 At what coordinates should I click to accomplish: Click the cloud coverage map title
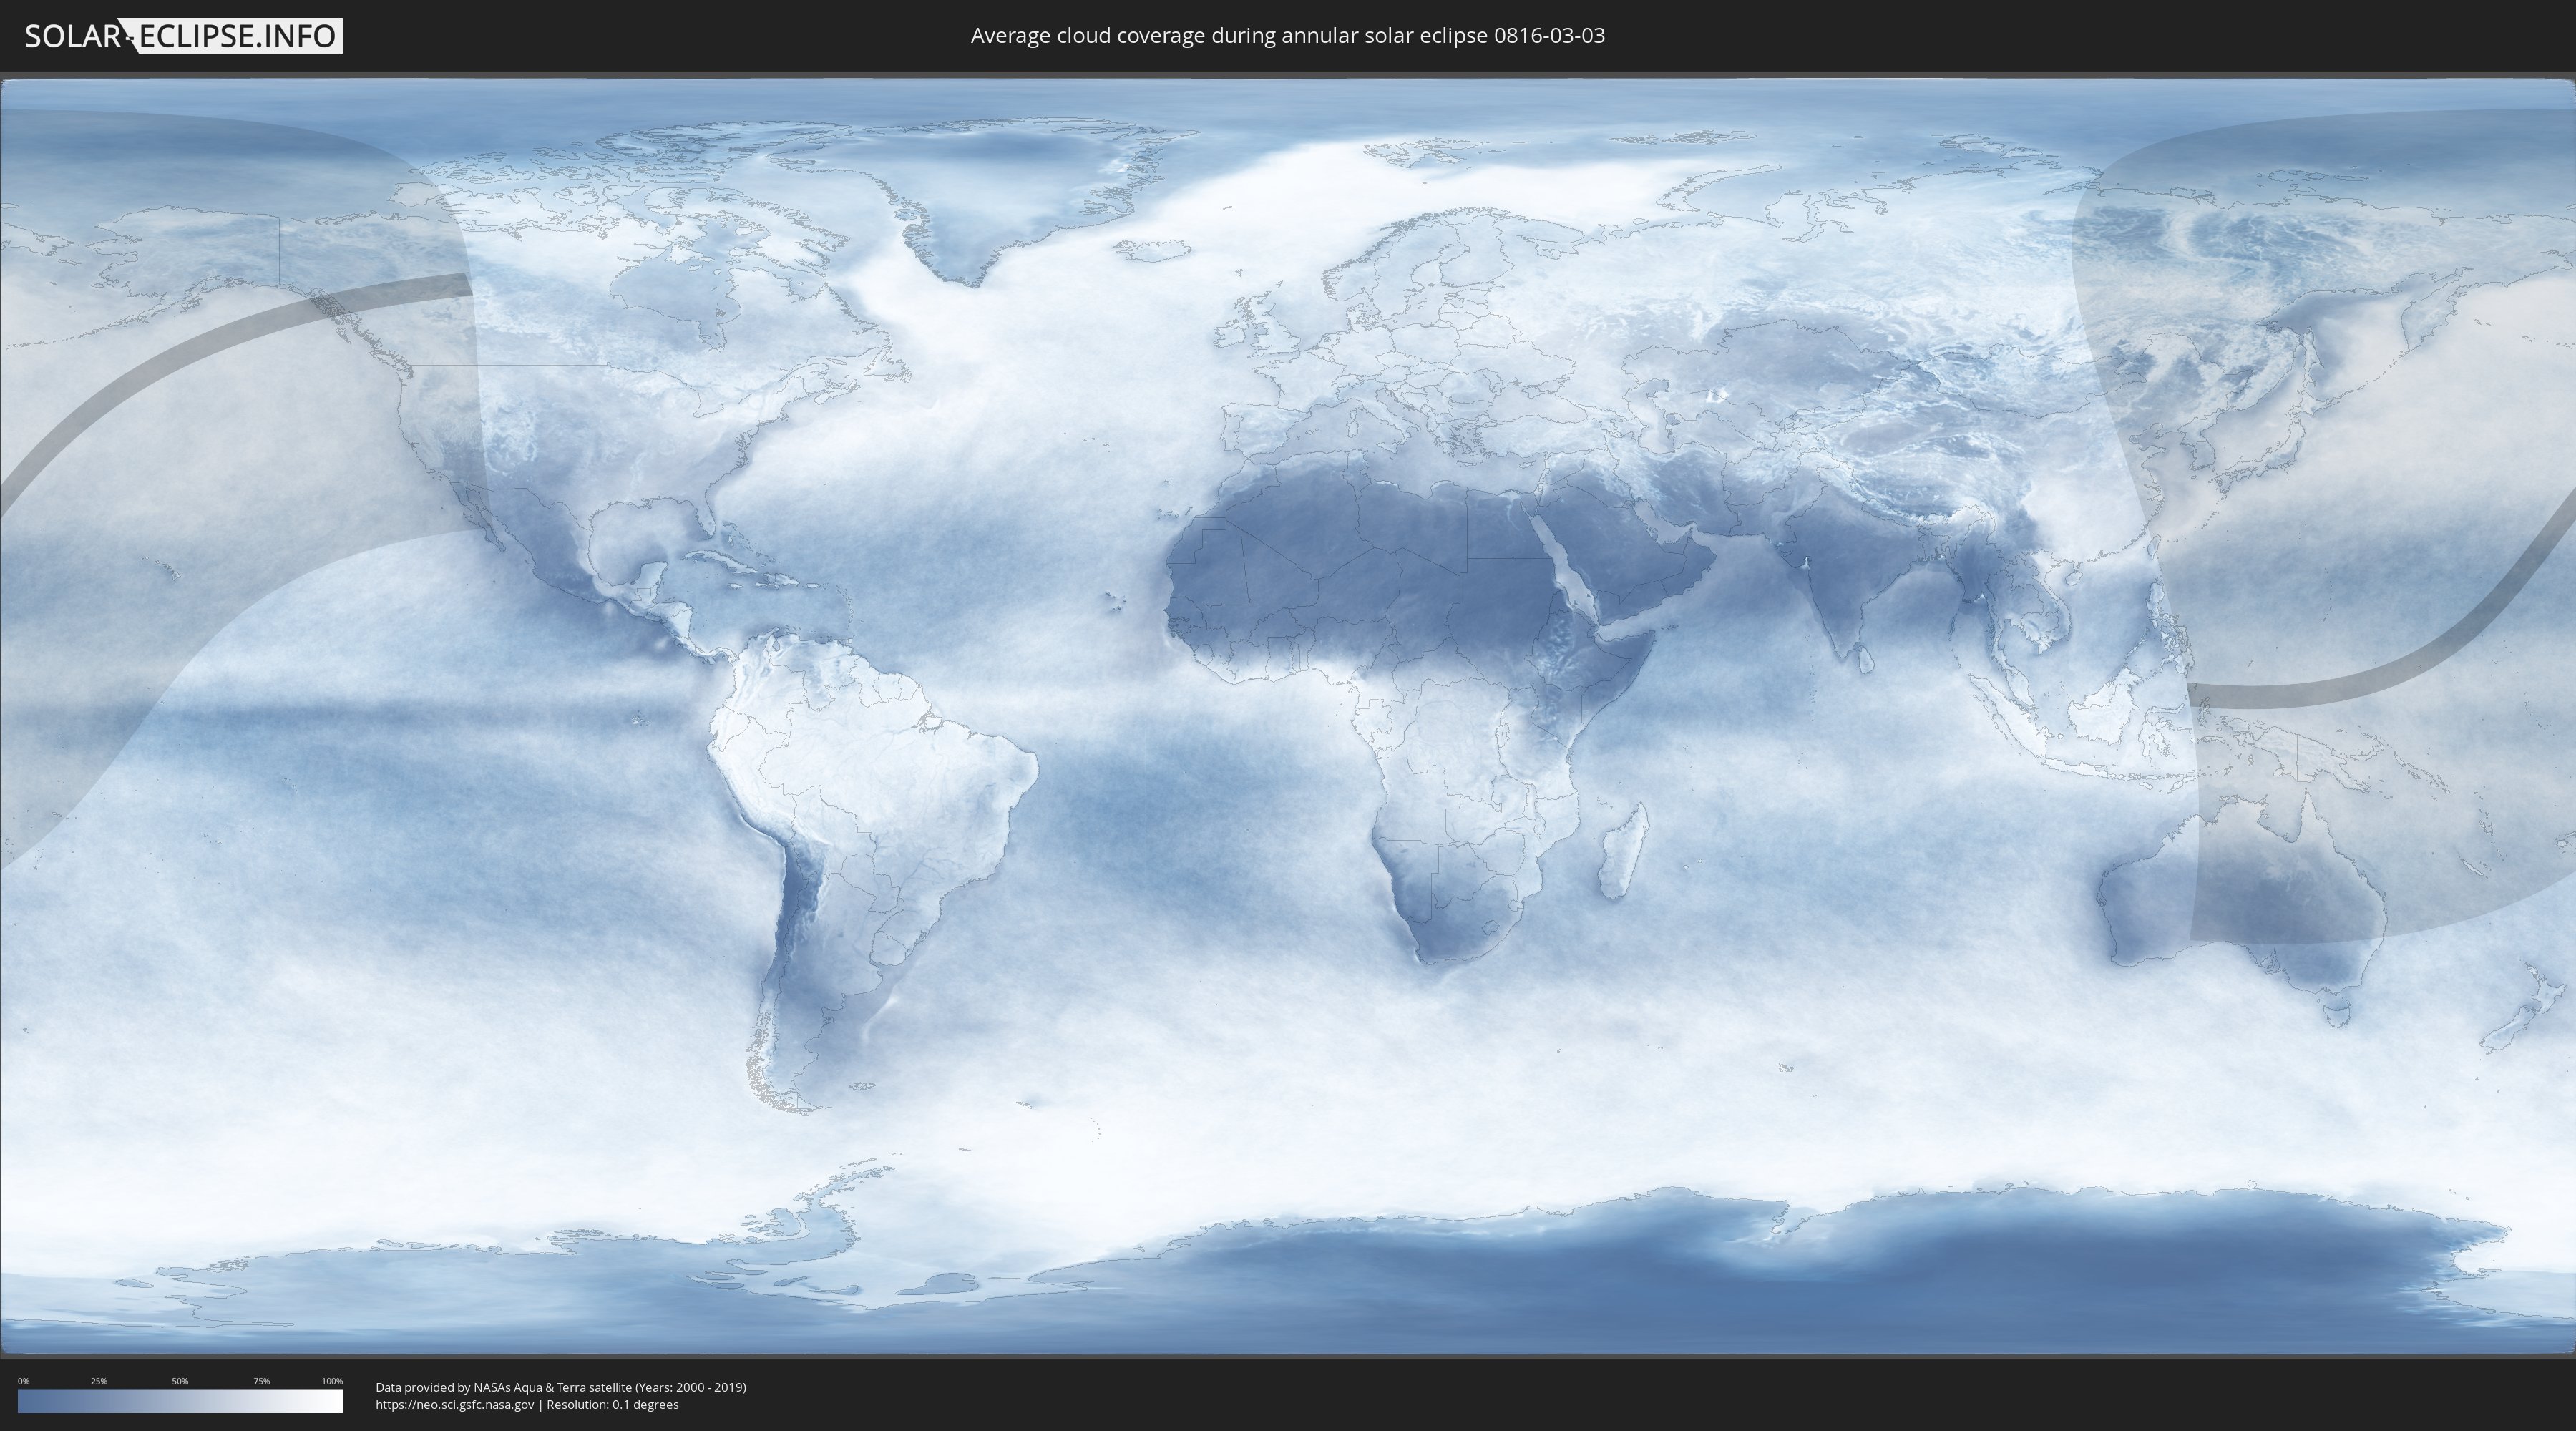click(1287, 36)
